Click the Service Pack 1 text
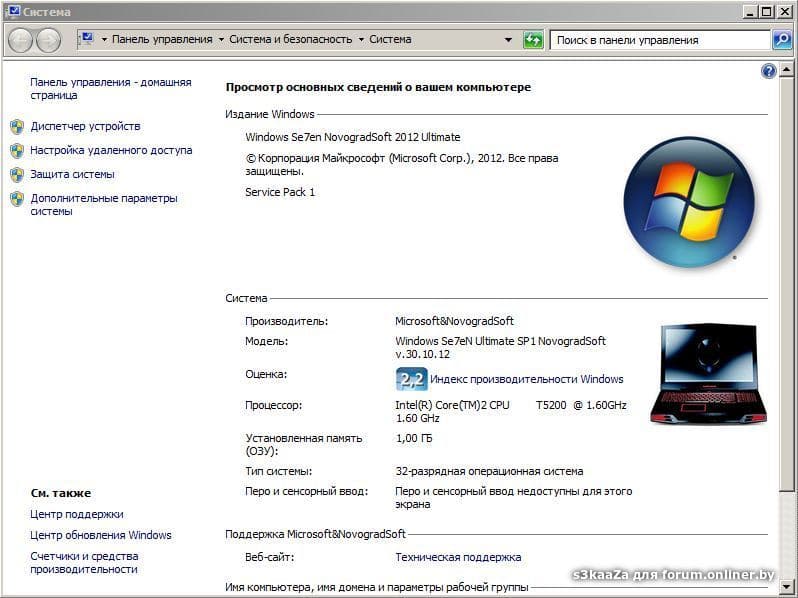 (x=280, y=192)
